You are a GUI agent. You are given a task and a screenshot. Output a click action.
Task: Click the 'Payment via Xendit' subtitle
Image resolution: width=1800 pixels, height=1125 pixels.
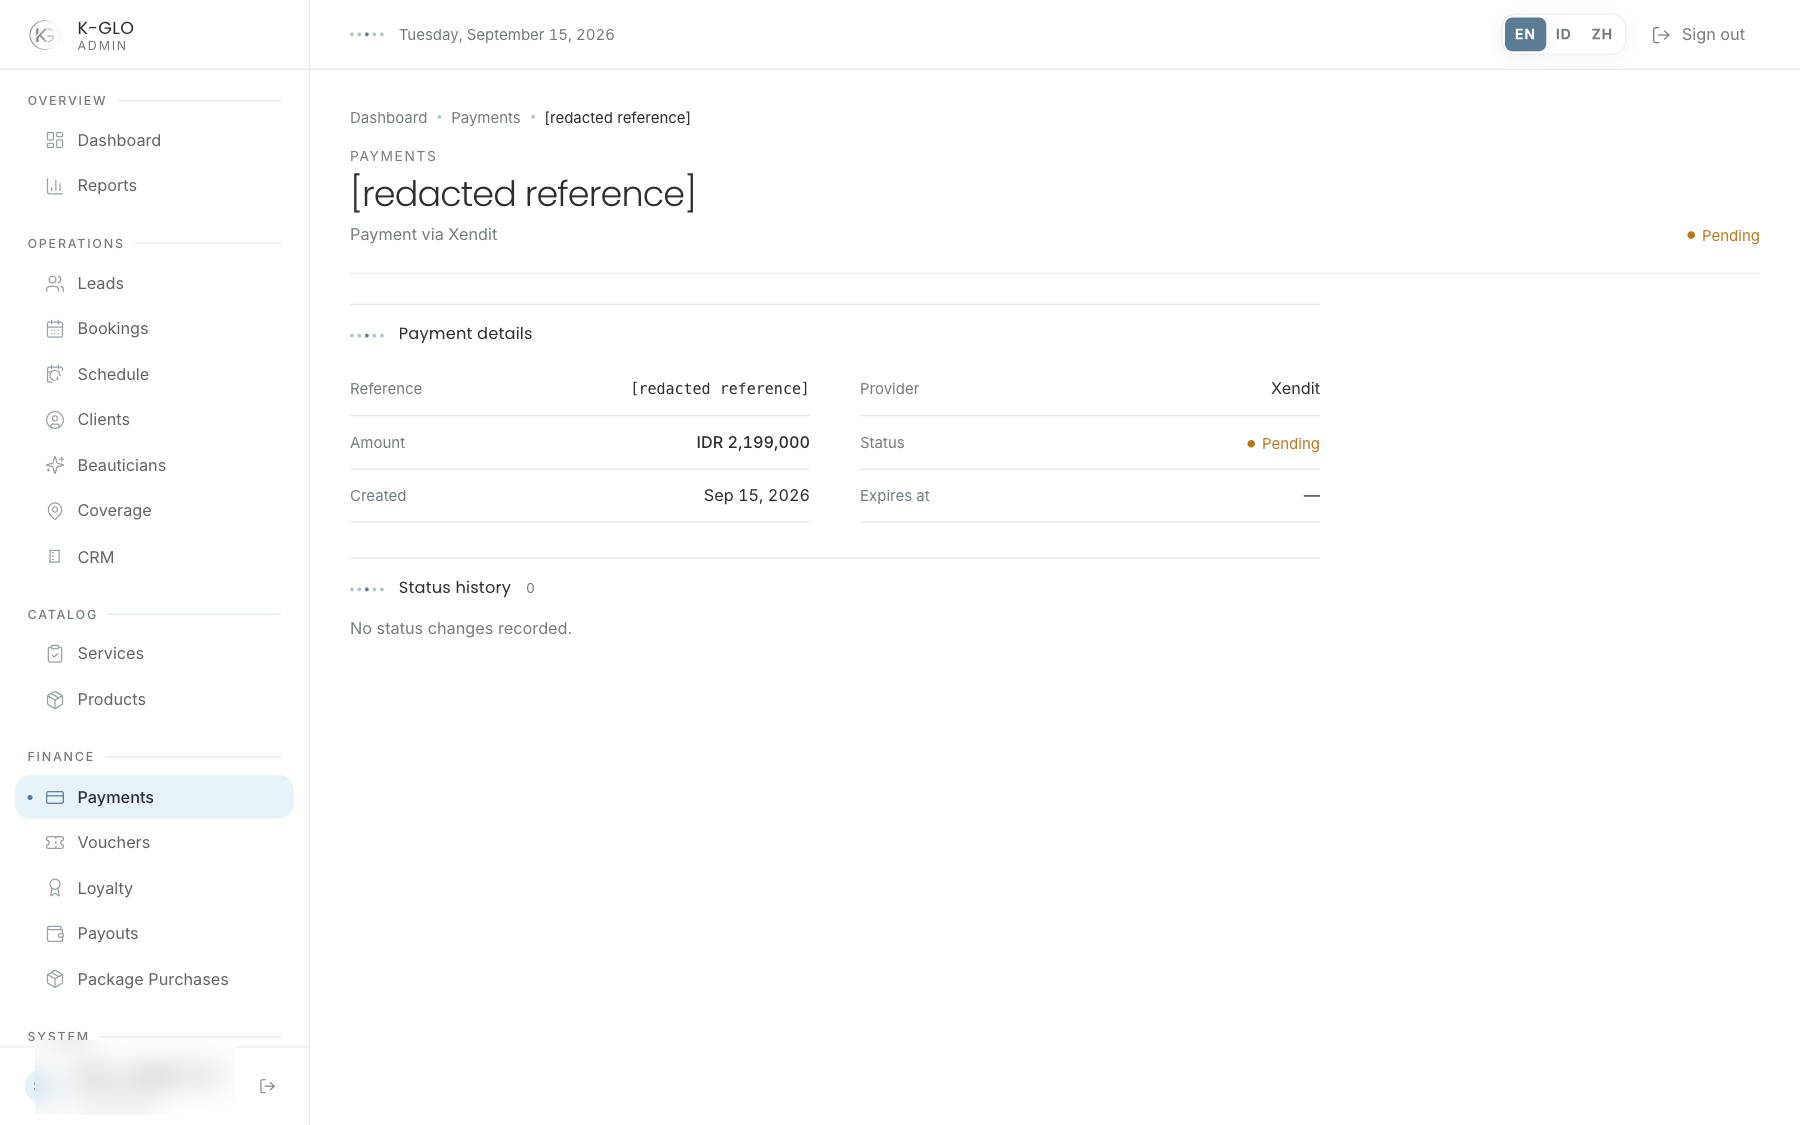pyautogui.click(x=423, y=235)
